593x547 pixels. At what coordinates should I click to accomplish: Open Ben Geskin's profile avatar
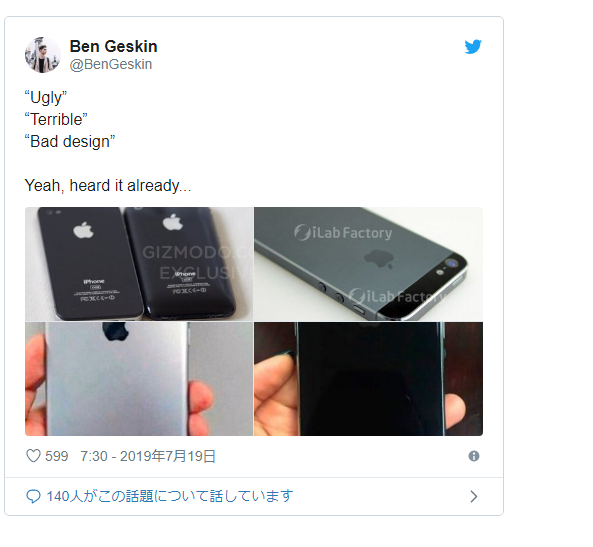click(x=42, y=55)
